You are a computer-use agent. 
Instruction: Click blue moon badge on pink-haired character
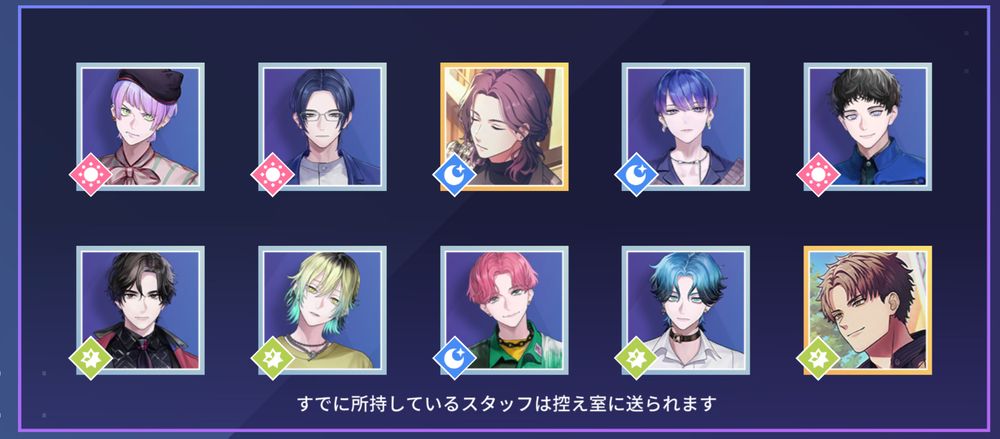(x=454, y=358)
